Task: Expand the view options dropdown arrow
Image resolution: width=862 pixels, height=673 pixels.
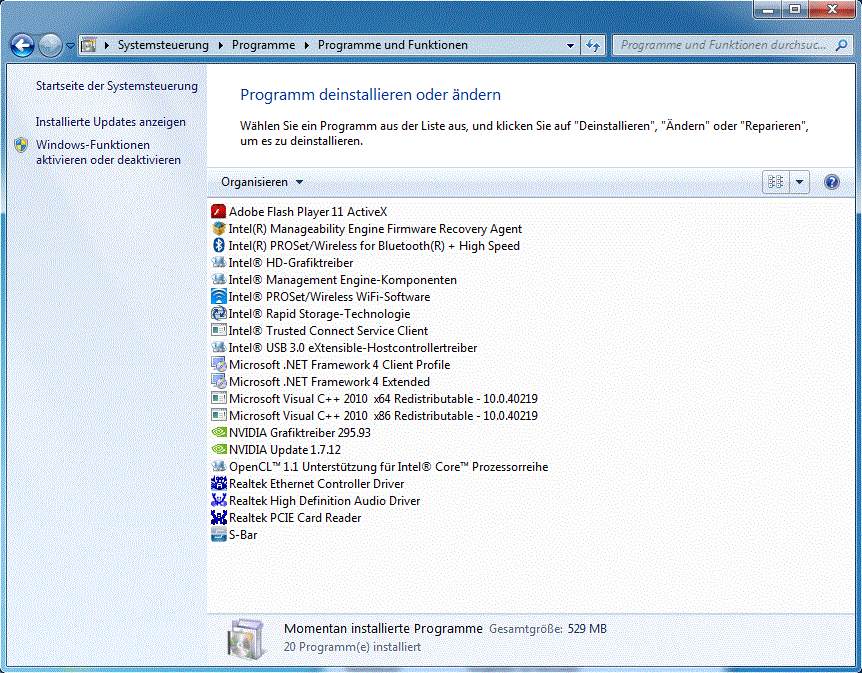Action: (x=799, y=182)
